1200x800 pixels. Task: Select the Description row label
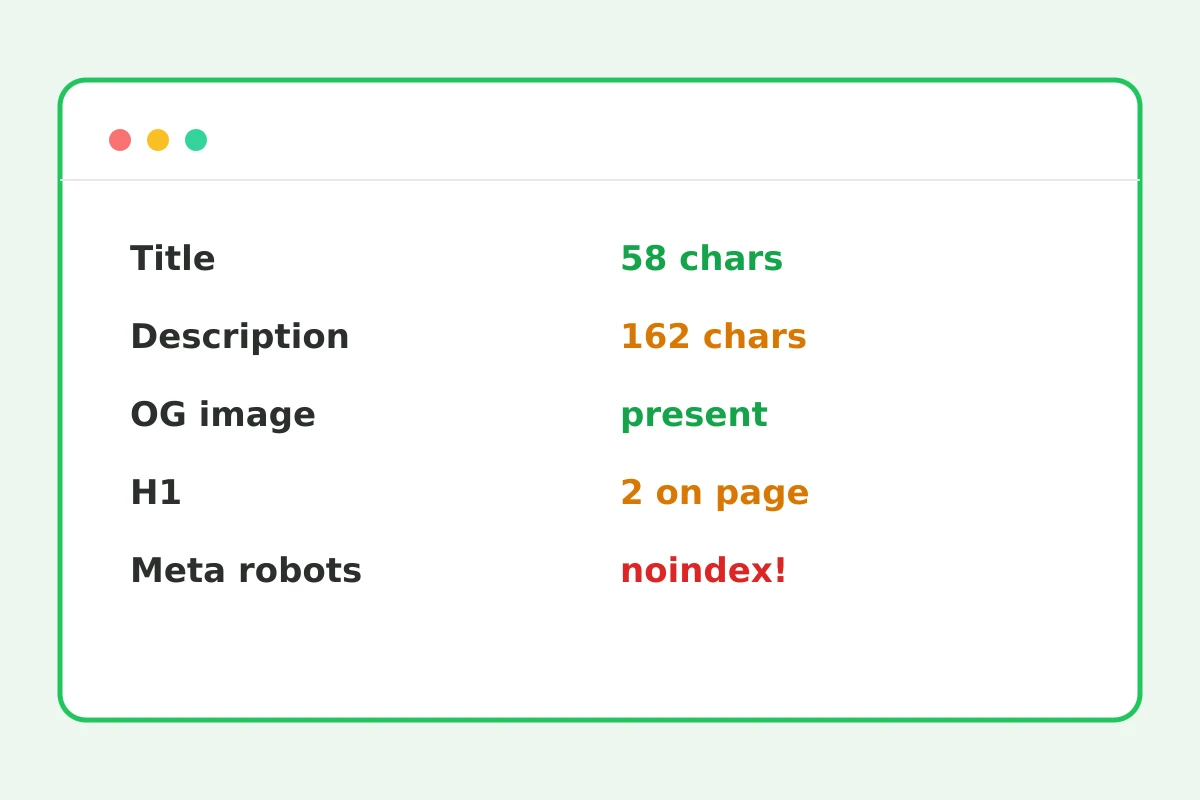240,337
